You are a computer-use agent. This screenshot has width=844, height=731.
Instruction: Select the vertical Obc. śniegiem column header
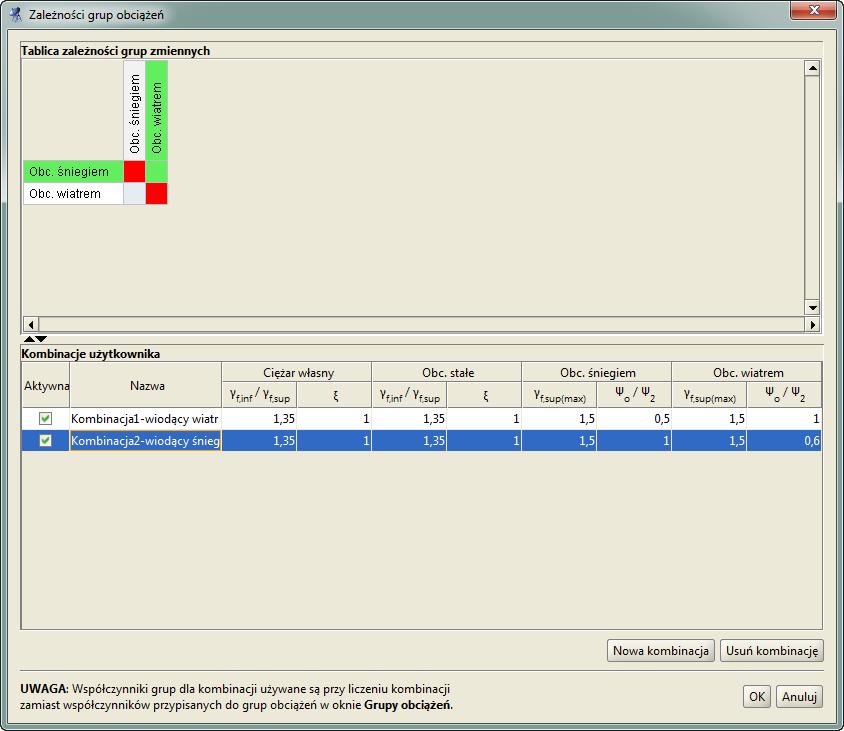coord(134,110)
